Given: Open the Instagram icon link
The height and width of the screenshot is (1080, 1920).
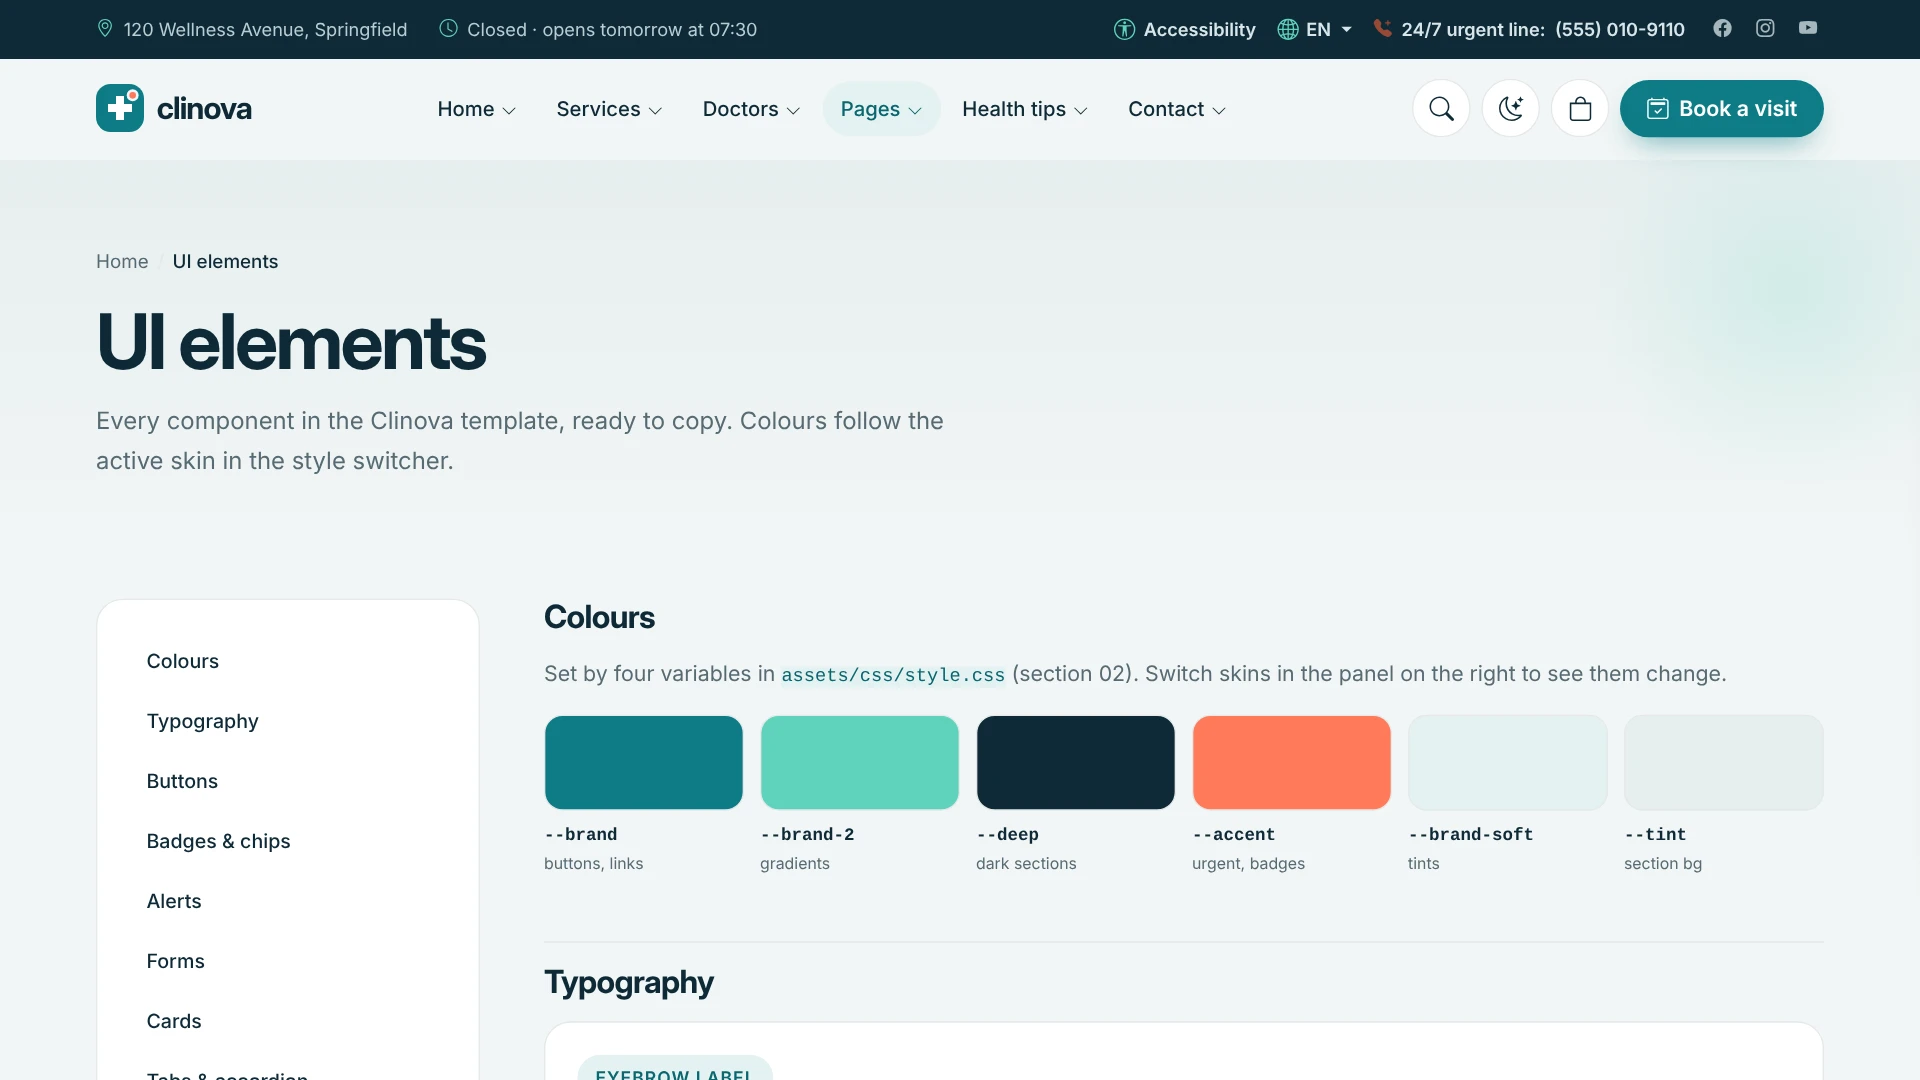Looking at the screenshot, I should pos(1765,28).
